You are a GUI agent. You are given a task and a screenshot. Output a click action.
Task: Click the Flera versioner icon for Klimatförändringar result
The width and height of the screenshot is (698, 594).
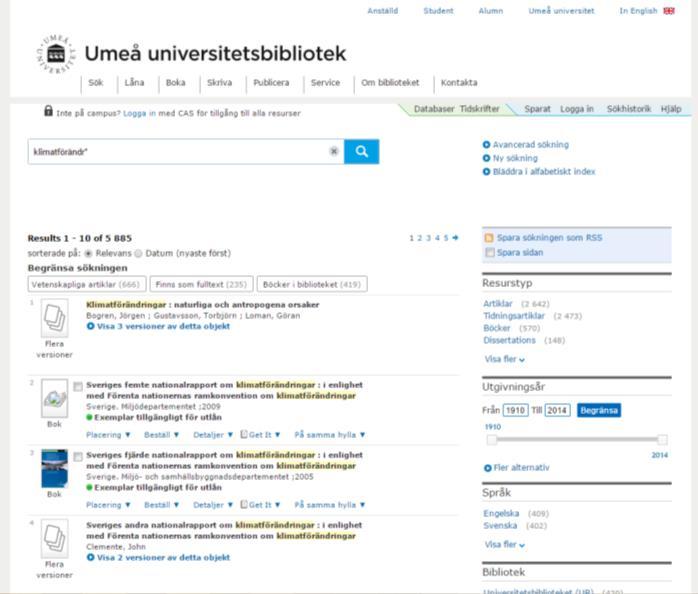(x=54, y=318)
